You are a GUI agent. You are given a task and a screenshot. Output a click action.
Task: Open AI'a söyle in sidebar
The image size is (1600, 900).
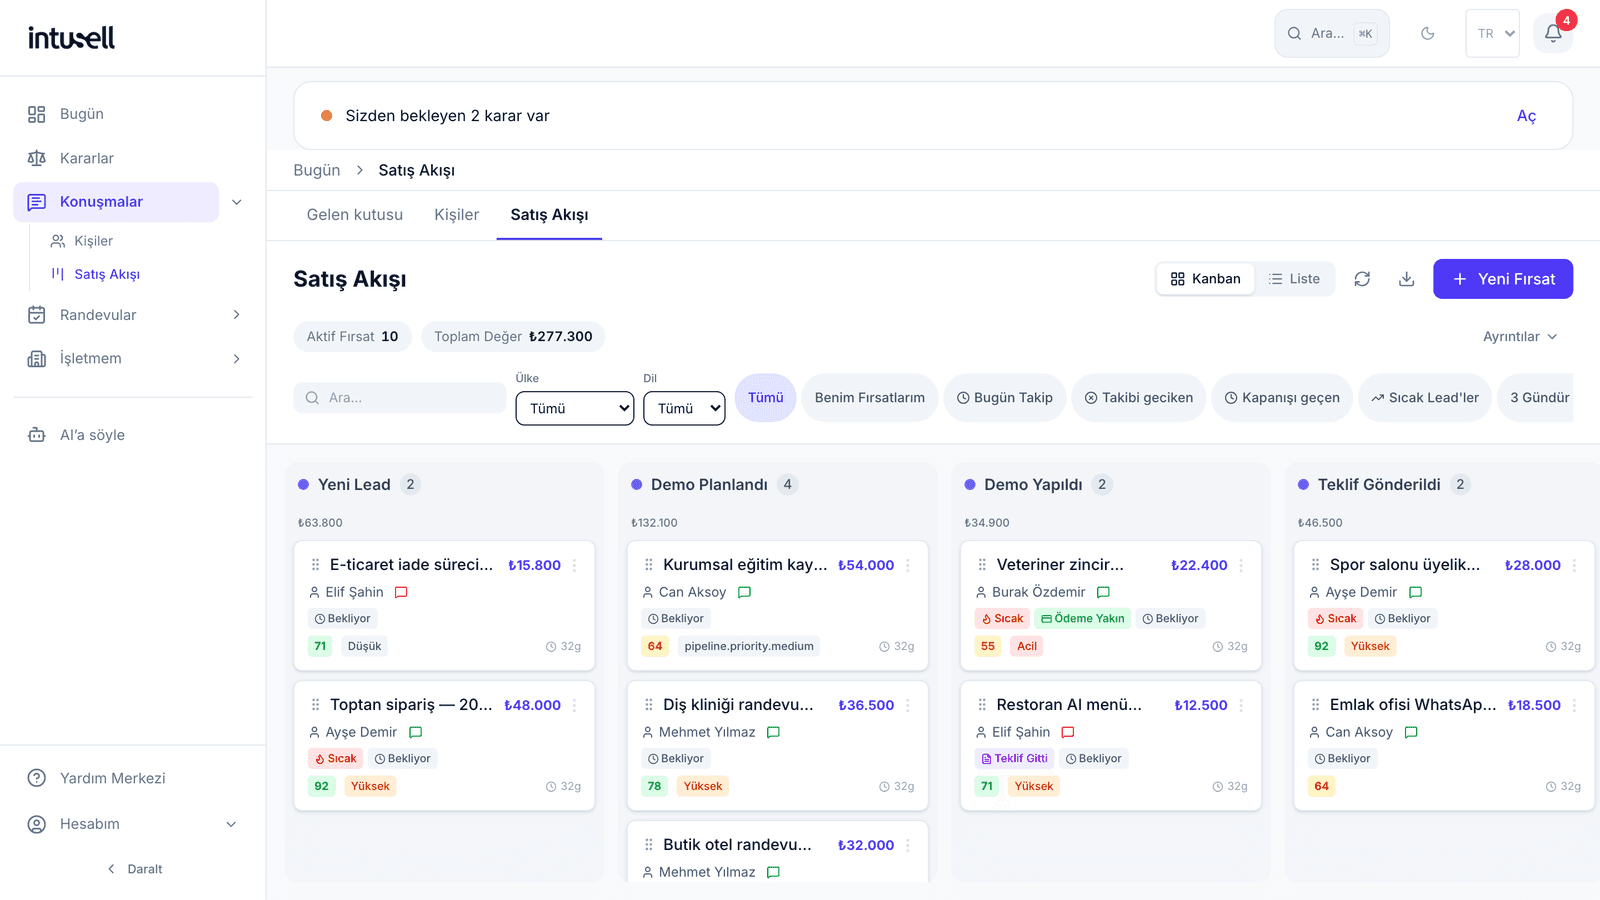tap(133, 435)
